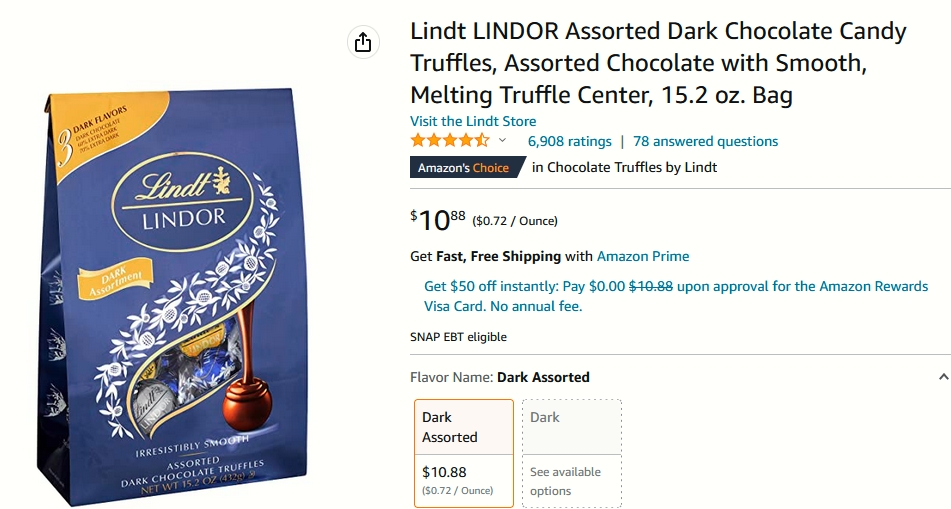Visit the Lindt Store link
The height and width of the screenshot is (509, 951).
(x=473, y=121)
